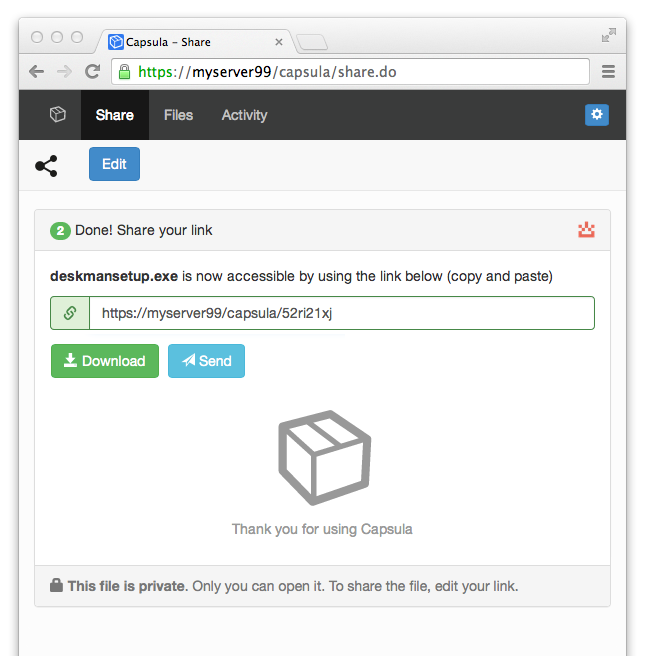Click the lock icon in the private notice
This screenshot has width=647, height=656.
tap(56, 586)
